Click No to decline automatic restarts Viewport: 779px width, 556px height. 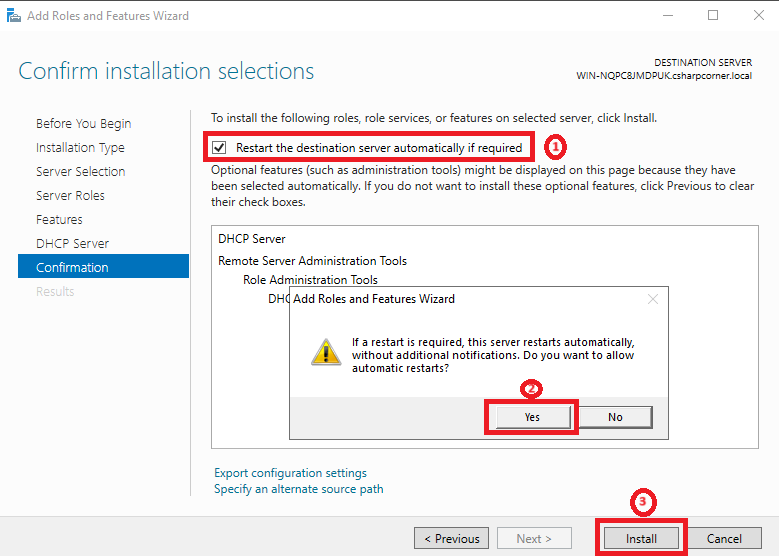[x=615, y=417]
